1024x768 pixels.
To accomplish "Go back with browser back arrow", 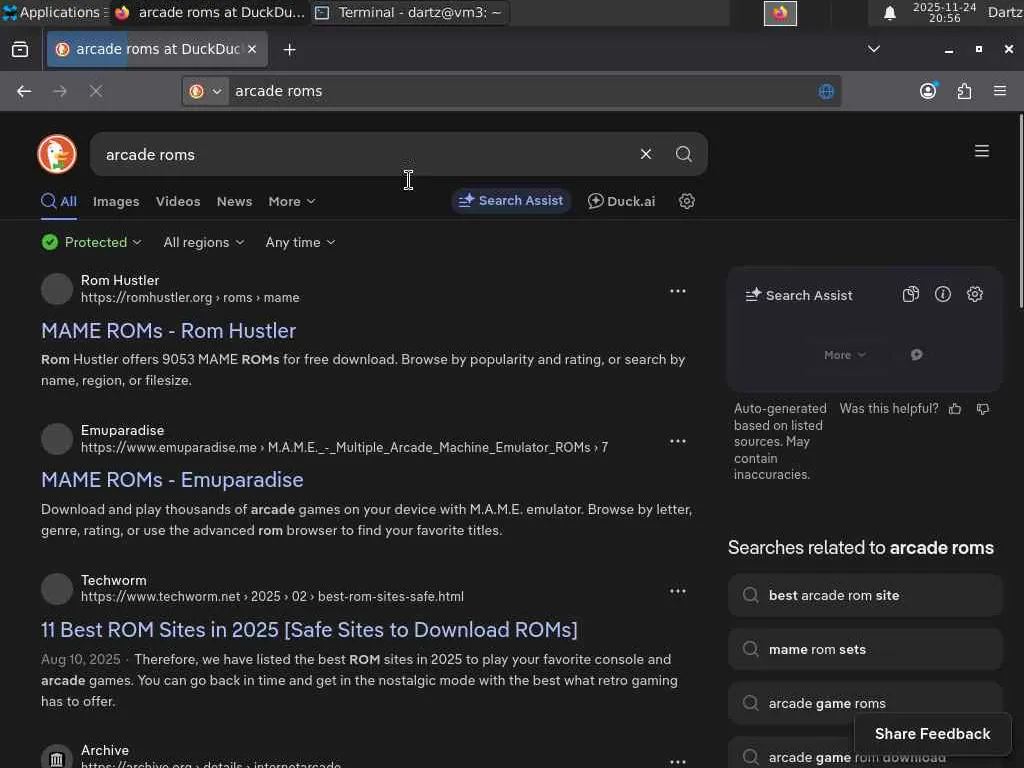I will click(24, 91).
